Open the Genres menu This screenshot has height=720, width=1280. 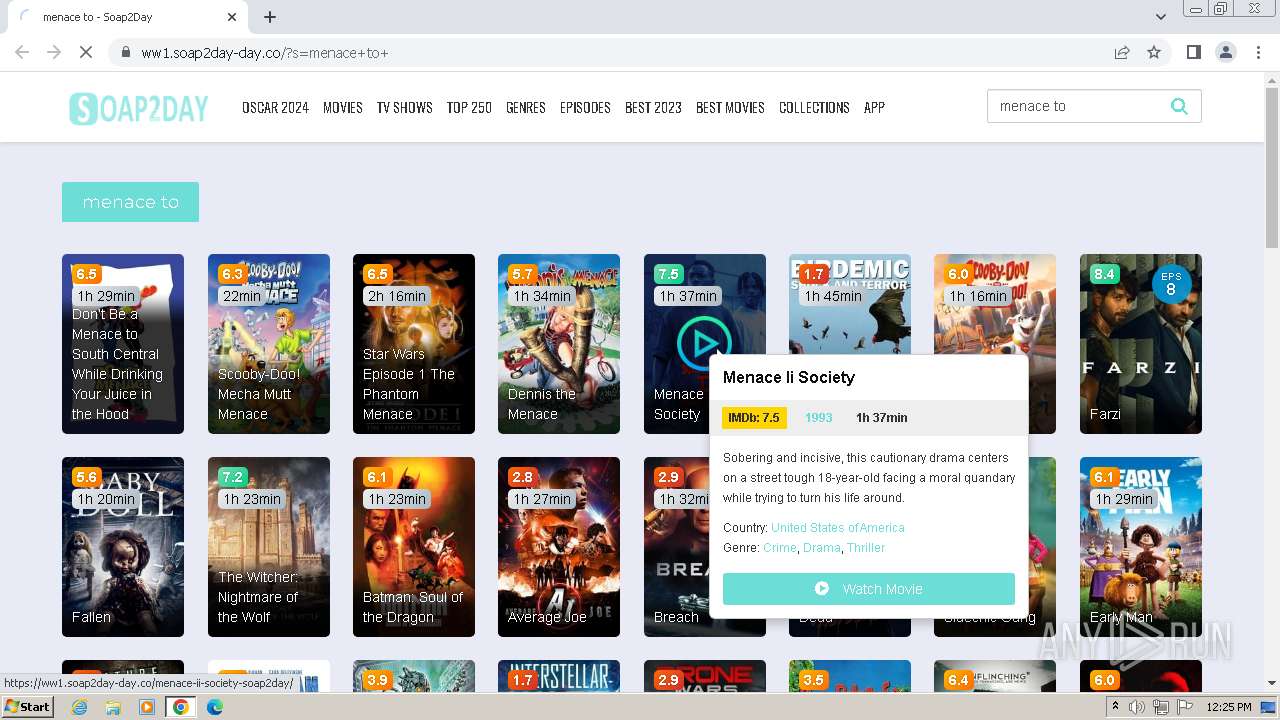tap(525, 107)
